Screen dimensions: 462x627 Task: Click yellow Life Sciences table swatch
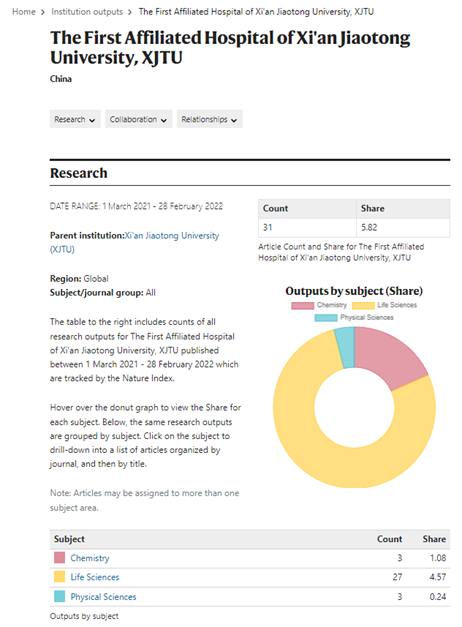point(60,577)
